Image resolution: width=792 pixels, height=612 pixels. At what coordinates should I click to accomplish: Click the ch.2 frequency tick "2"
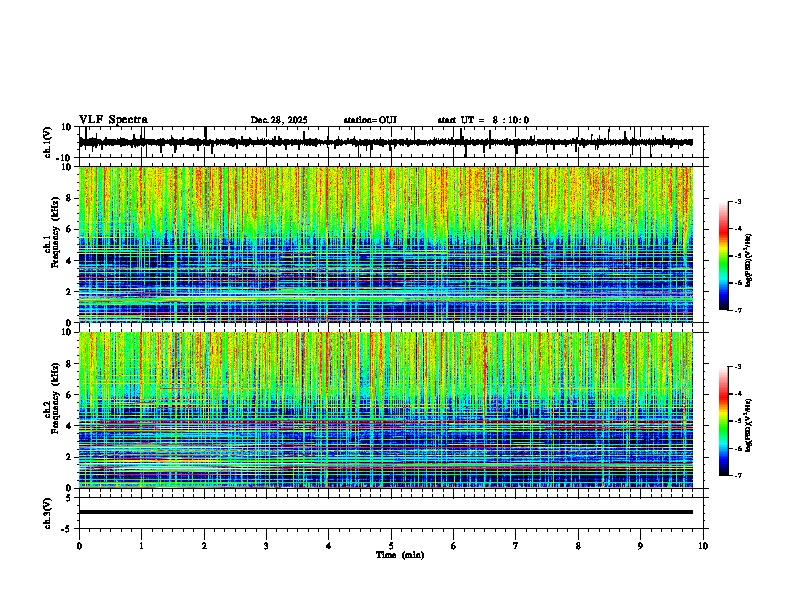coord(69,457)
